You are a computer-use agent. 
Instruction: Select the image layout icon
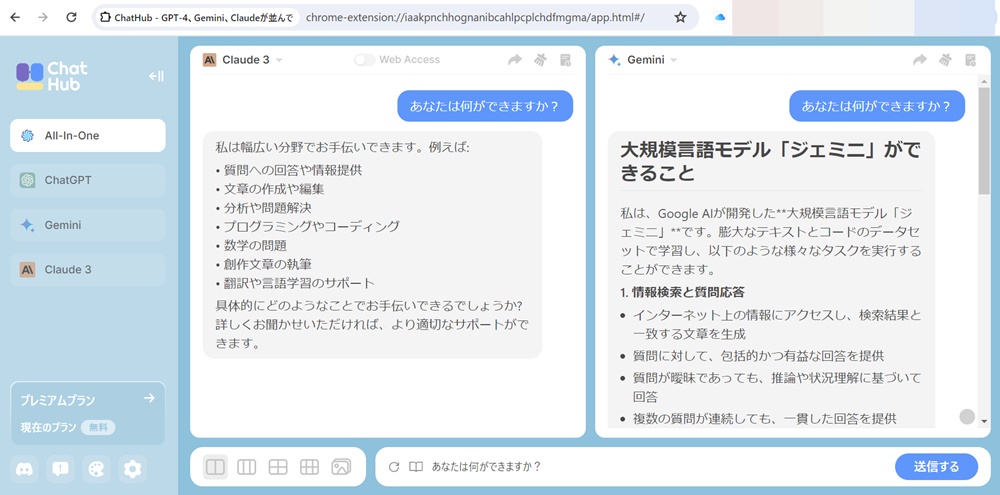[341, 467]
